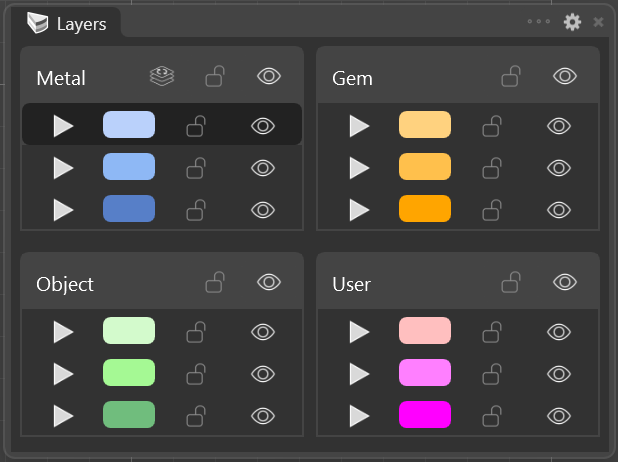Change the medium orange Gem layer color
618x462 pixels.
[x=425, y=166]
